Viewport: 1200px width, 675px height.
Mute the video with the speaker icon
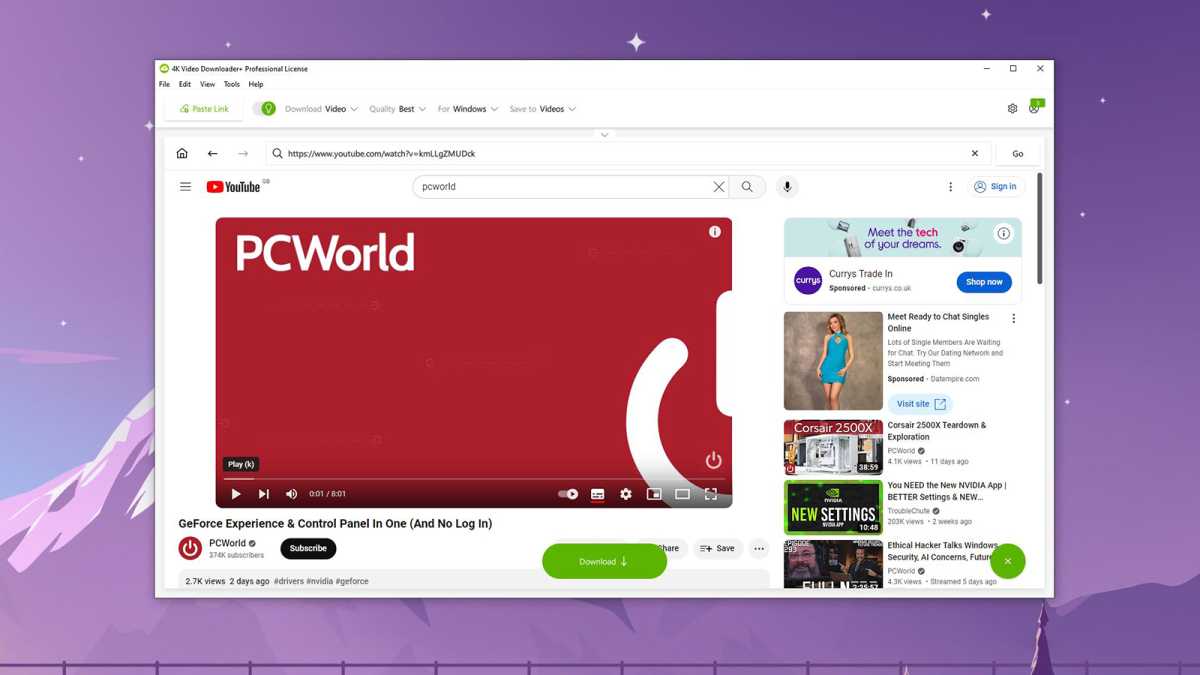(291, 494)
